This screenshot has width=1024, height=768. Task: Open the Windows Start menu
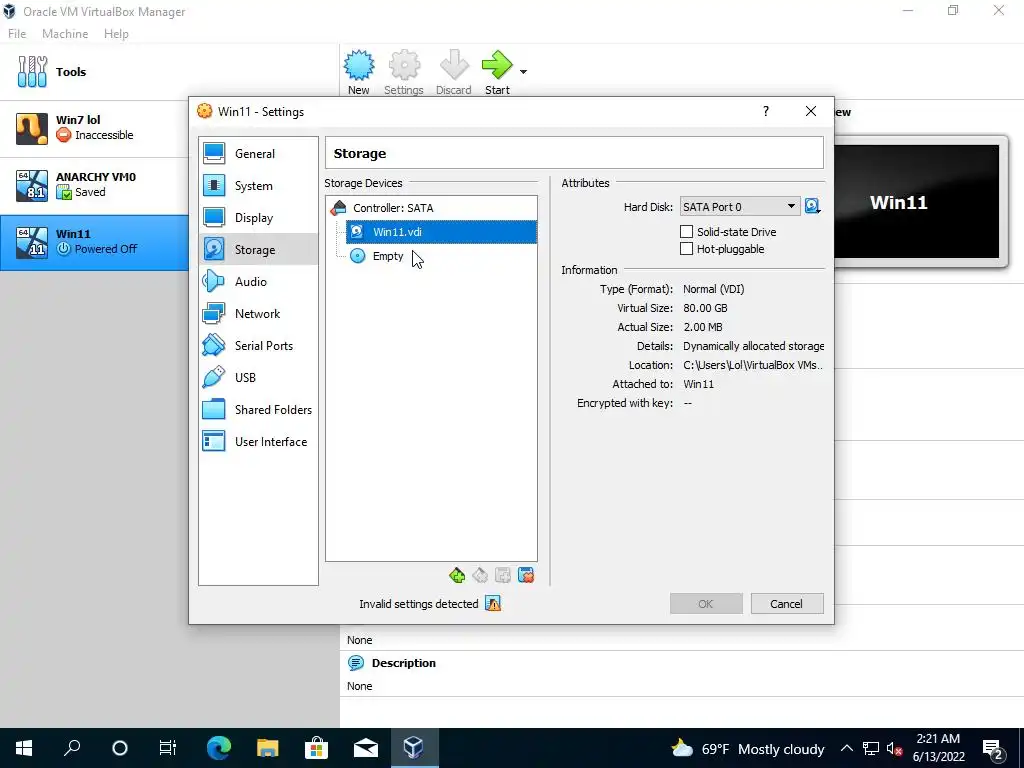(x=24, y=748)
